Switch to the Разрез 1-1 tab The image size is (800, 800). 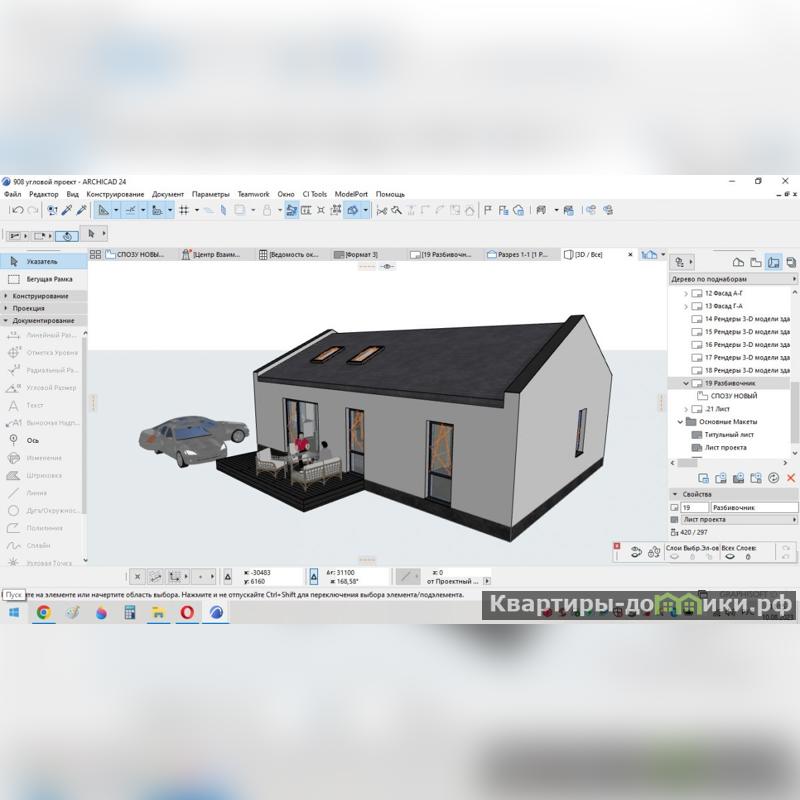coord(520,255)
